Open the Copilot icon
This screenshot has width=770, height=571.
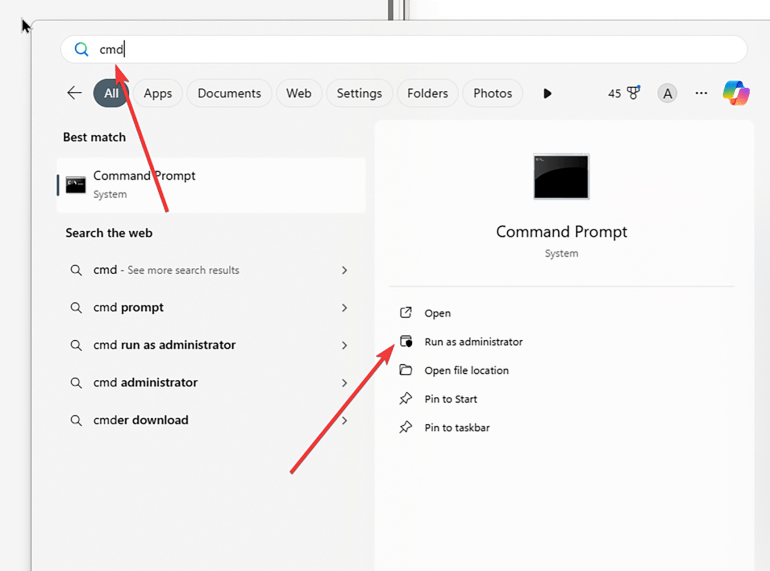(x=736, y=93)
